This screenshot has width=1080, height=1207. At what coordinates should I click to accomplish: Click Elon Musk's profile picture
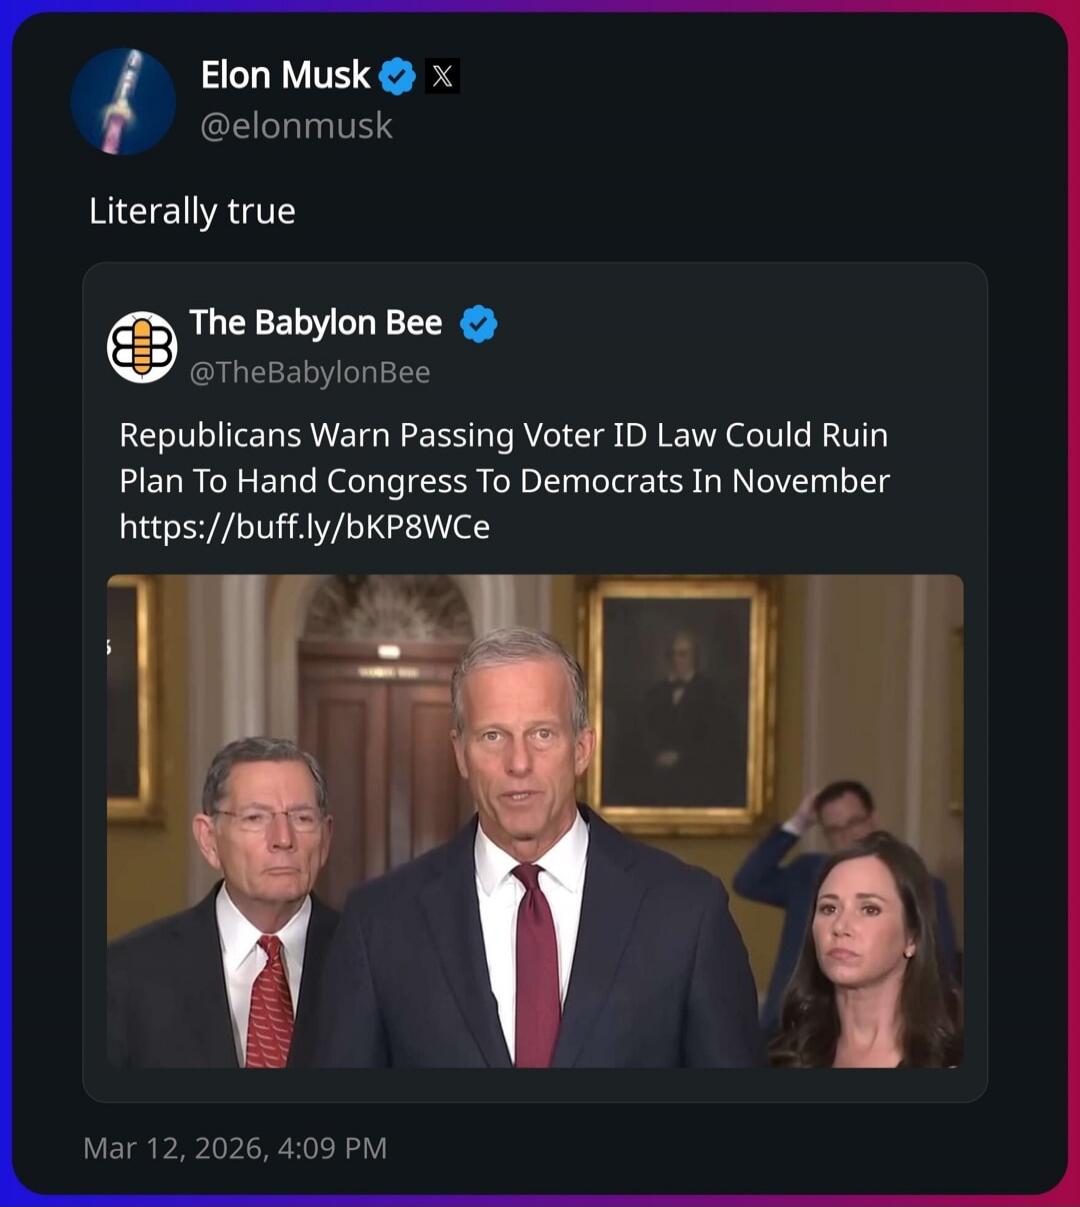click(124, 101)
